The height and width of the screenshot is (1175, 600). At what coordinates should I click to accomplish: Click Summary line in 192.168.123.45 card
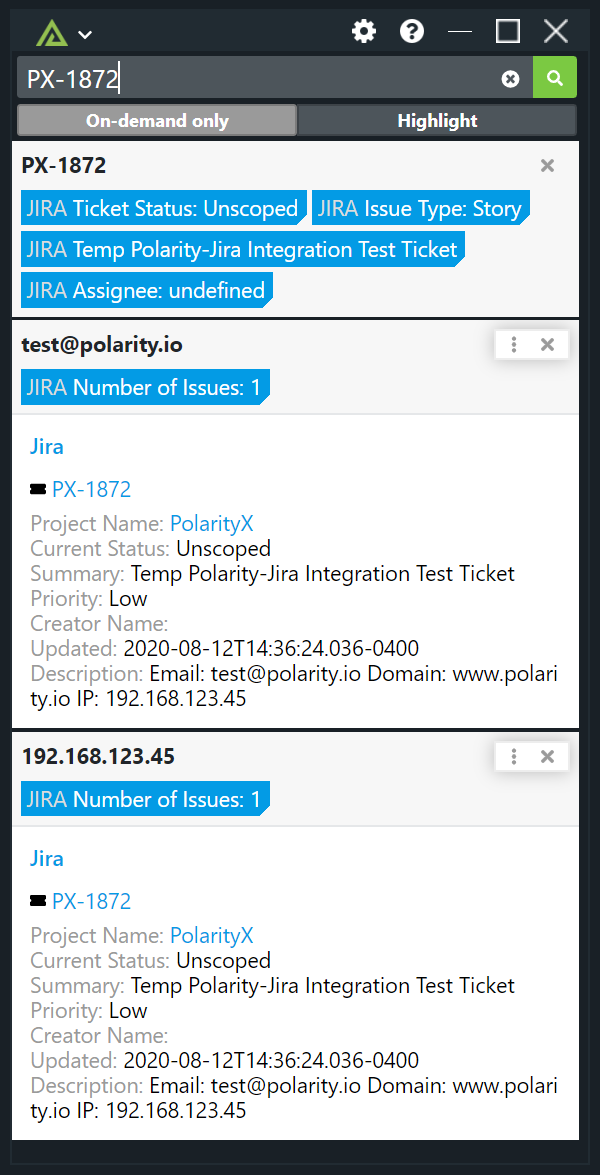273,985
